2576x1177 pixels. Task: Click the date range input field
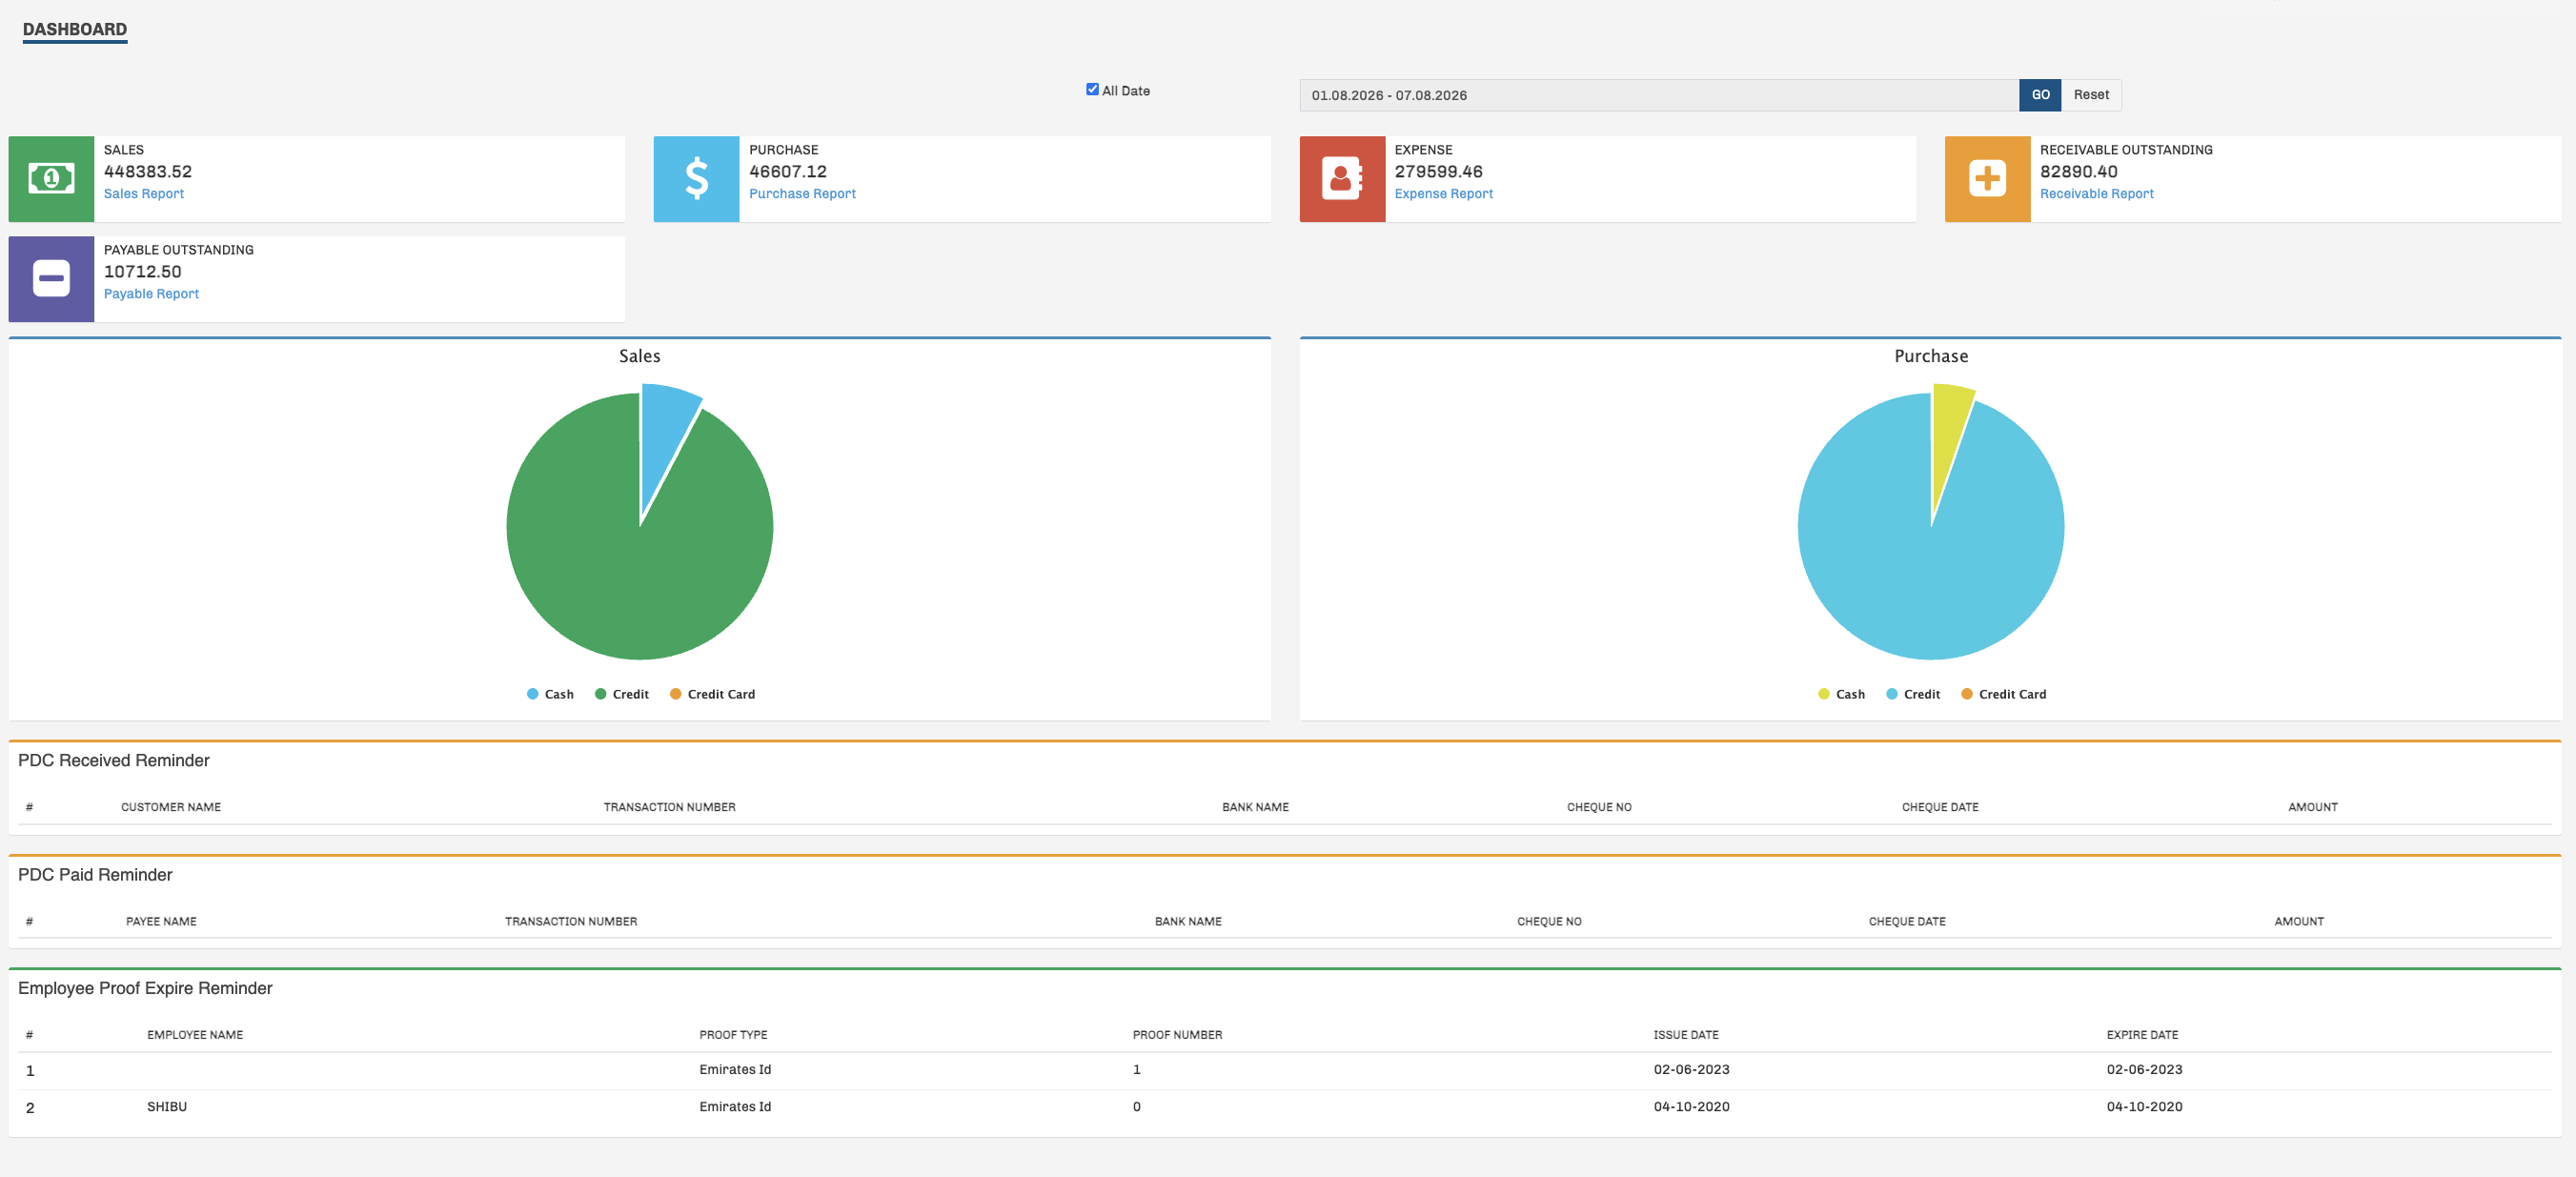click(1659, 95)
